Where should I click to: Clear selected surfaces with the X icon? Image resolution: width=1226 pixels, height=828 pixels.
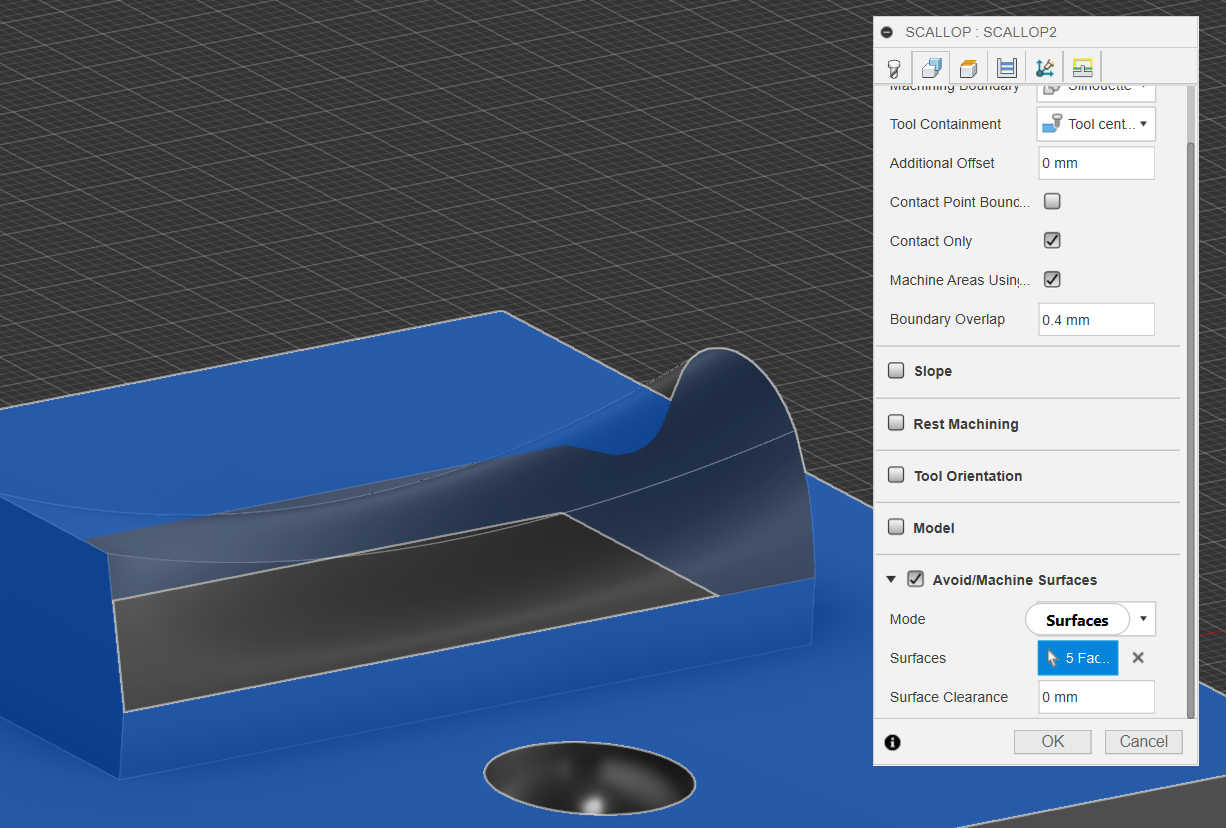coord(1138,658)
